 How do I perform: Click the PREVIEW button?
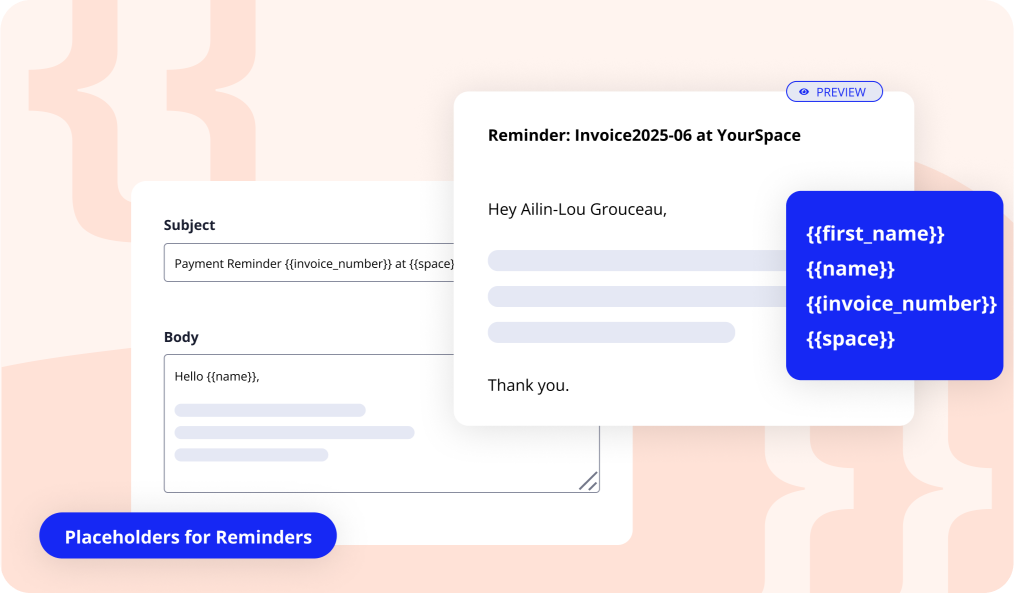[x=834, y=92]
